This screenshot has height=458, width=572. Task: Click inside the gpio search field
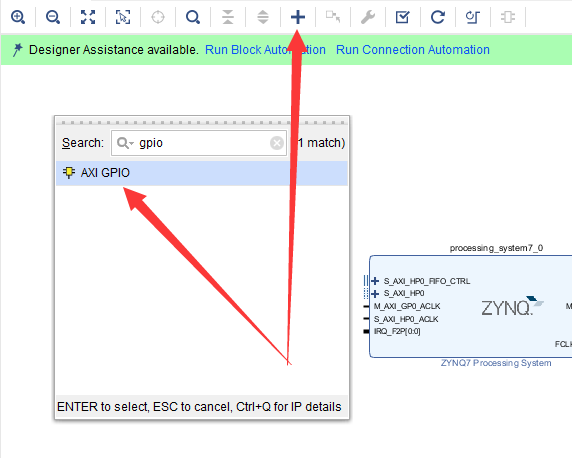[199, 143]
